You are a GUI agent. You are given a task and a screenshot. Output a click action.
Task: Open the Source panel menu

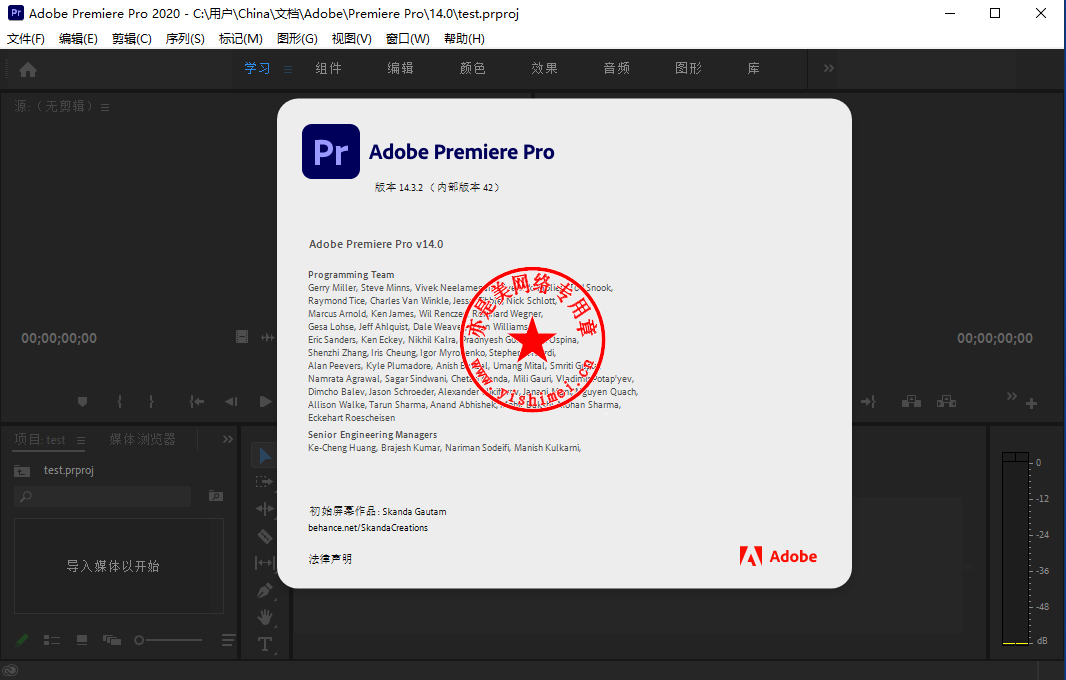coord(105,107)
